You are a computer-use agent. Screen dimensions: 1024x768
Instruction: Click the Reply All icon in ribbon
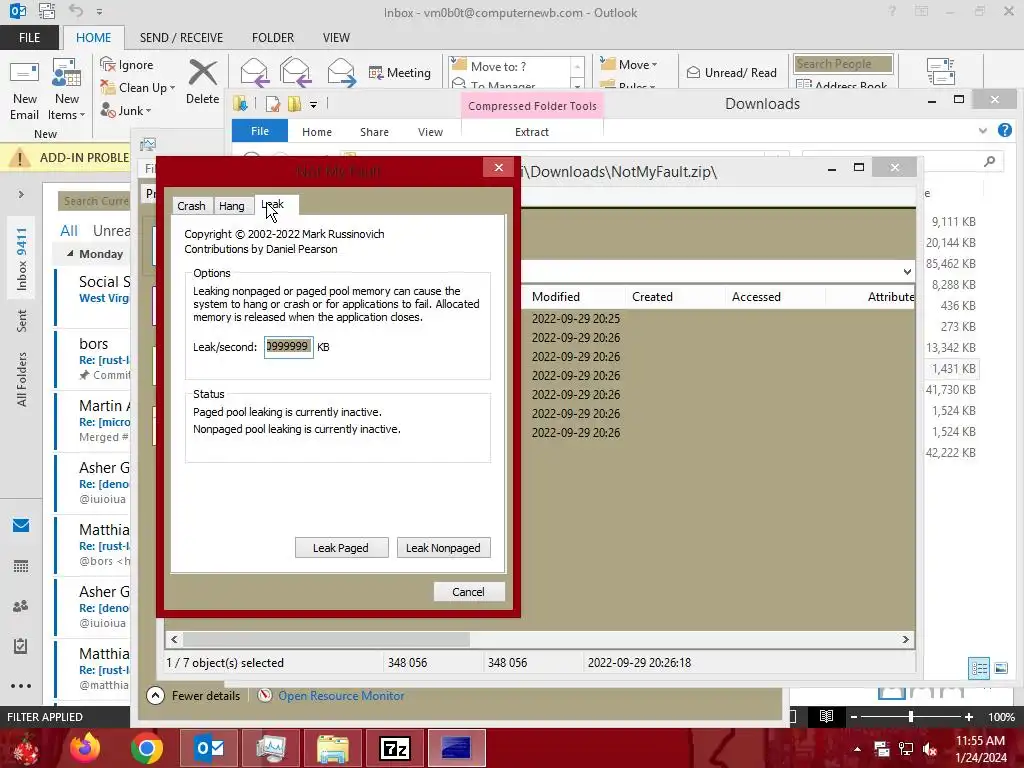295,72
